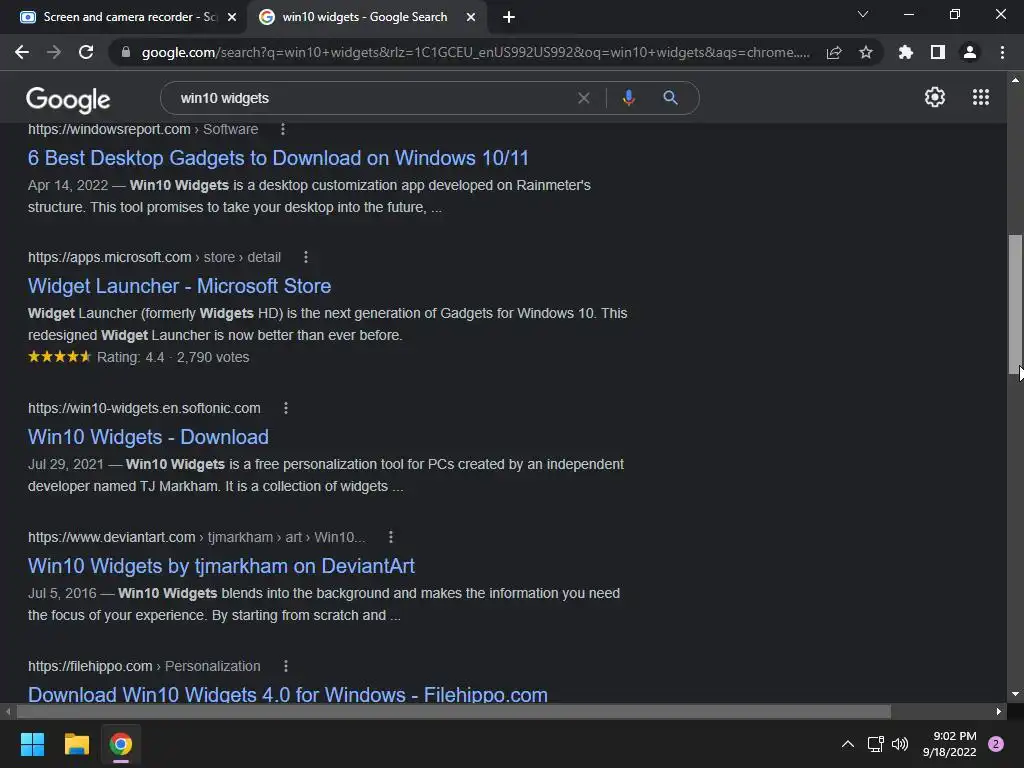Click the vertical scrollbar thumb
The width and height of the screenshot is (1024, 768).
(1015, 304)
